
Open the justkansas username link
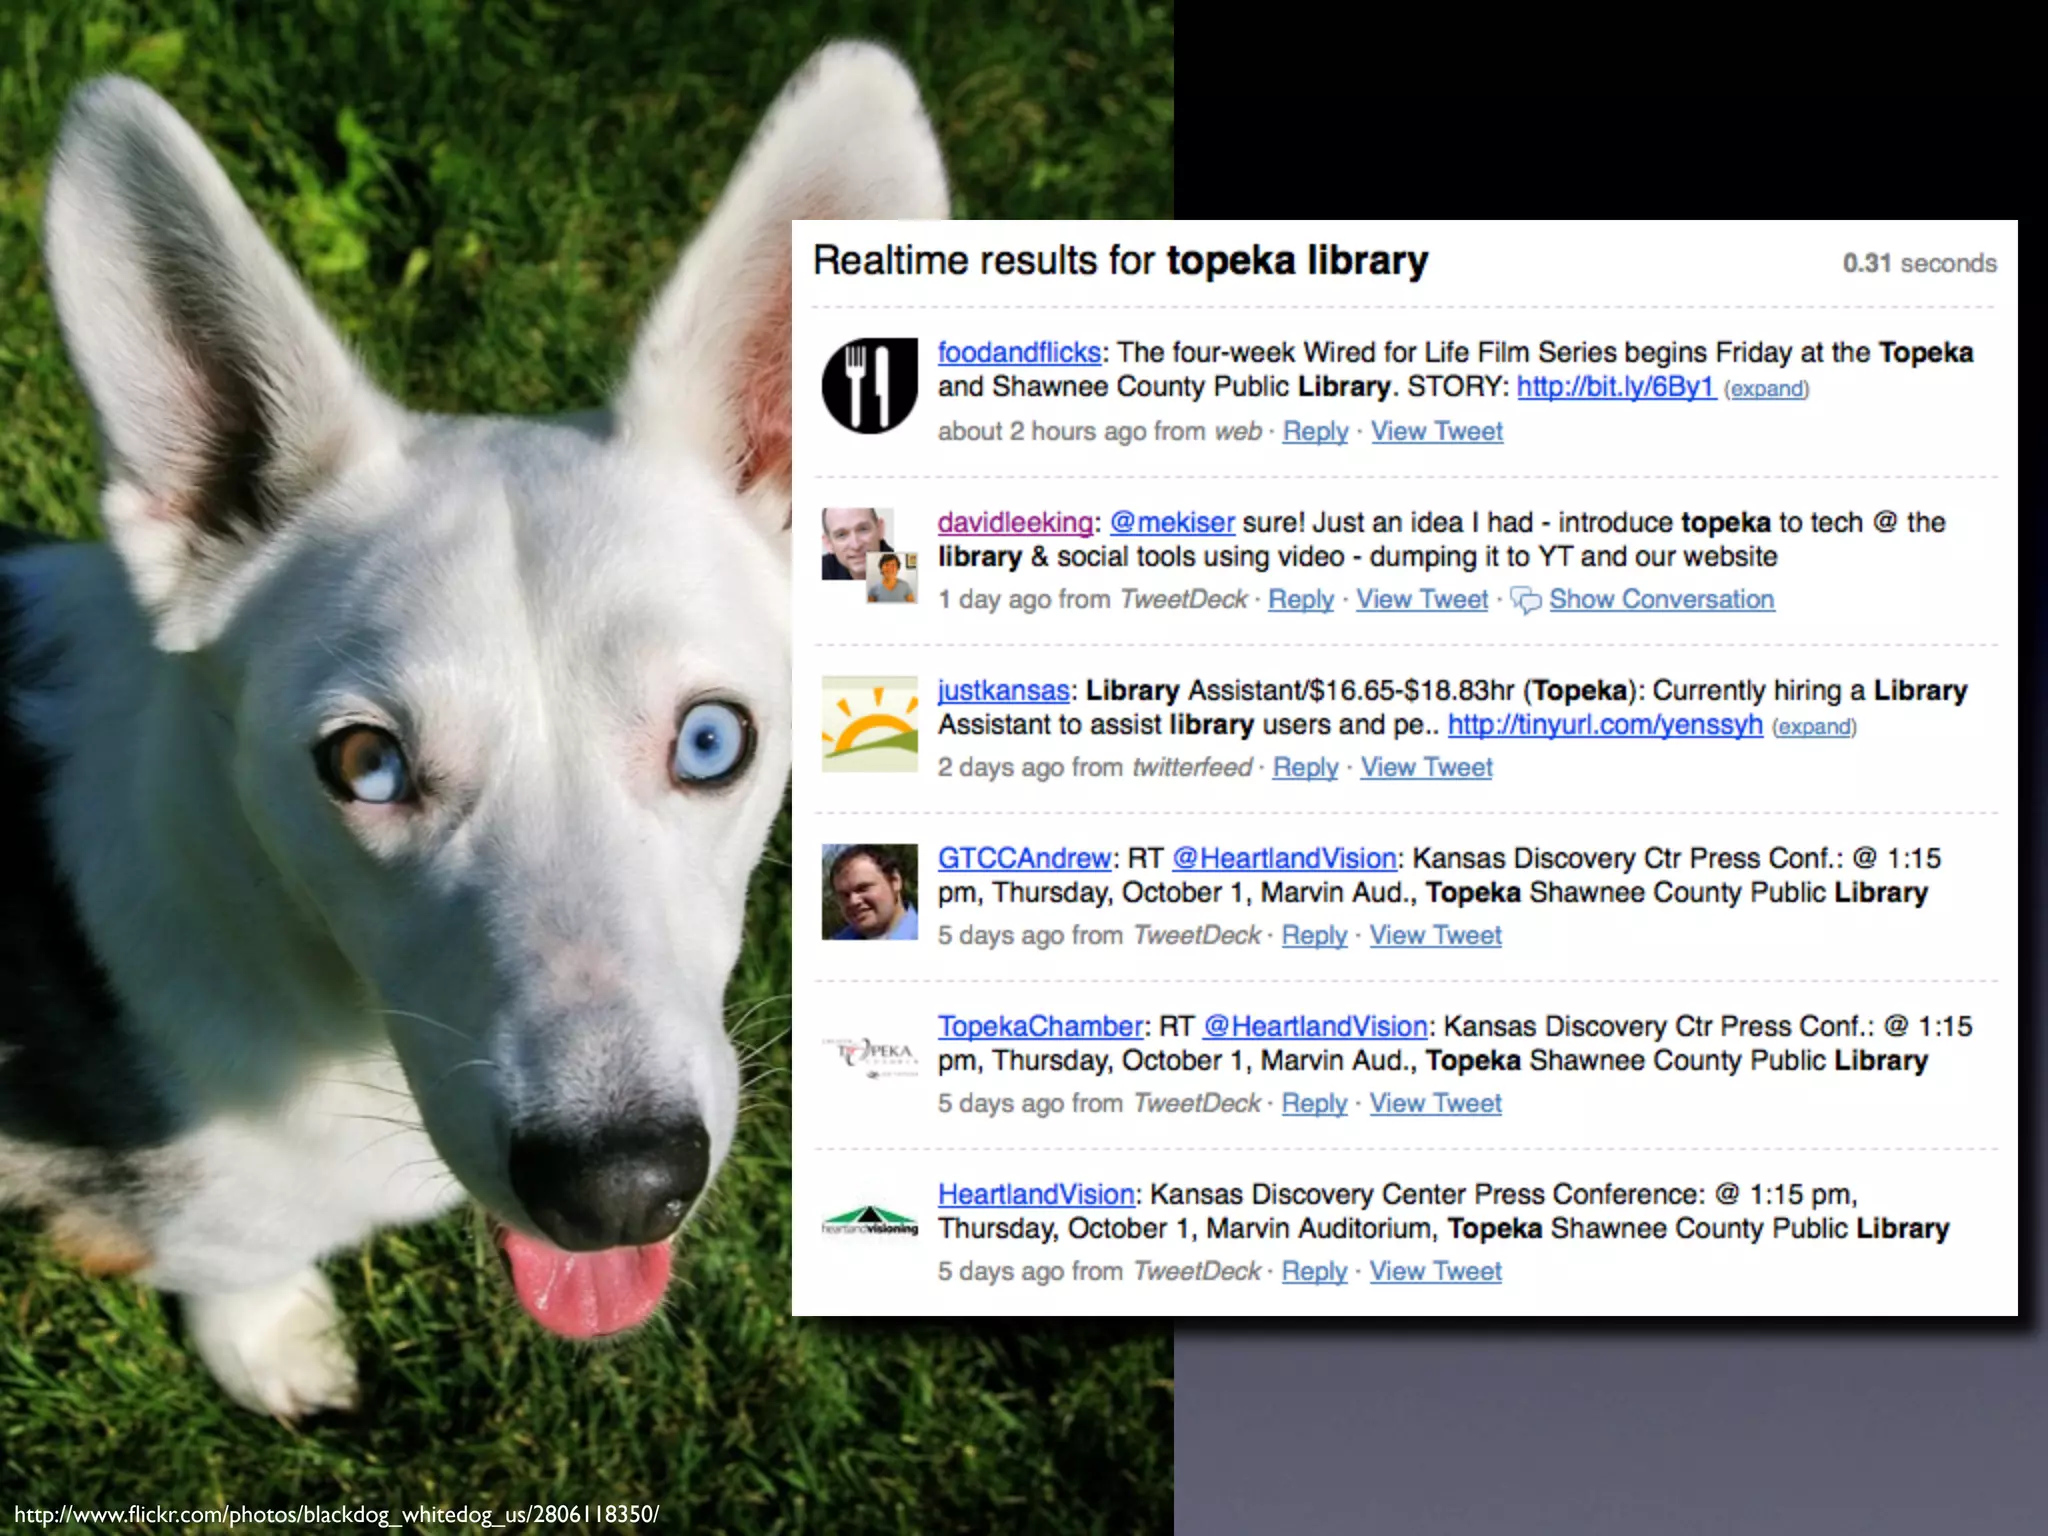pyautogui.click(x=1003, y=691)
